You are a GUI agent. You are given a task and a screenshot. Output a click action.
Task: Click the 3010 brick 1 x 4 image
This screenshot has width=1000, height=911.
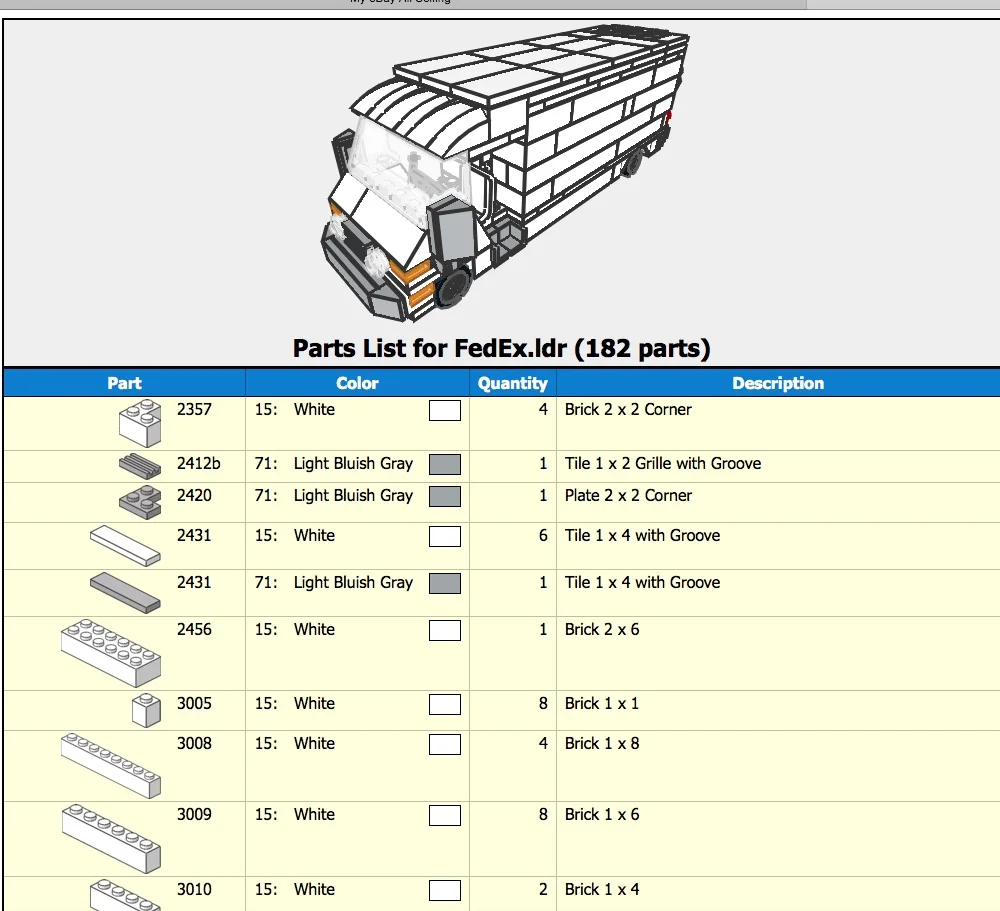125,895
